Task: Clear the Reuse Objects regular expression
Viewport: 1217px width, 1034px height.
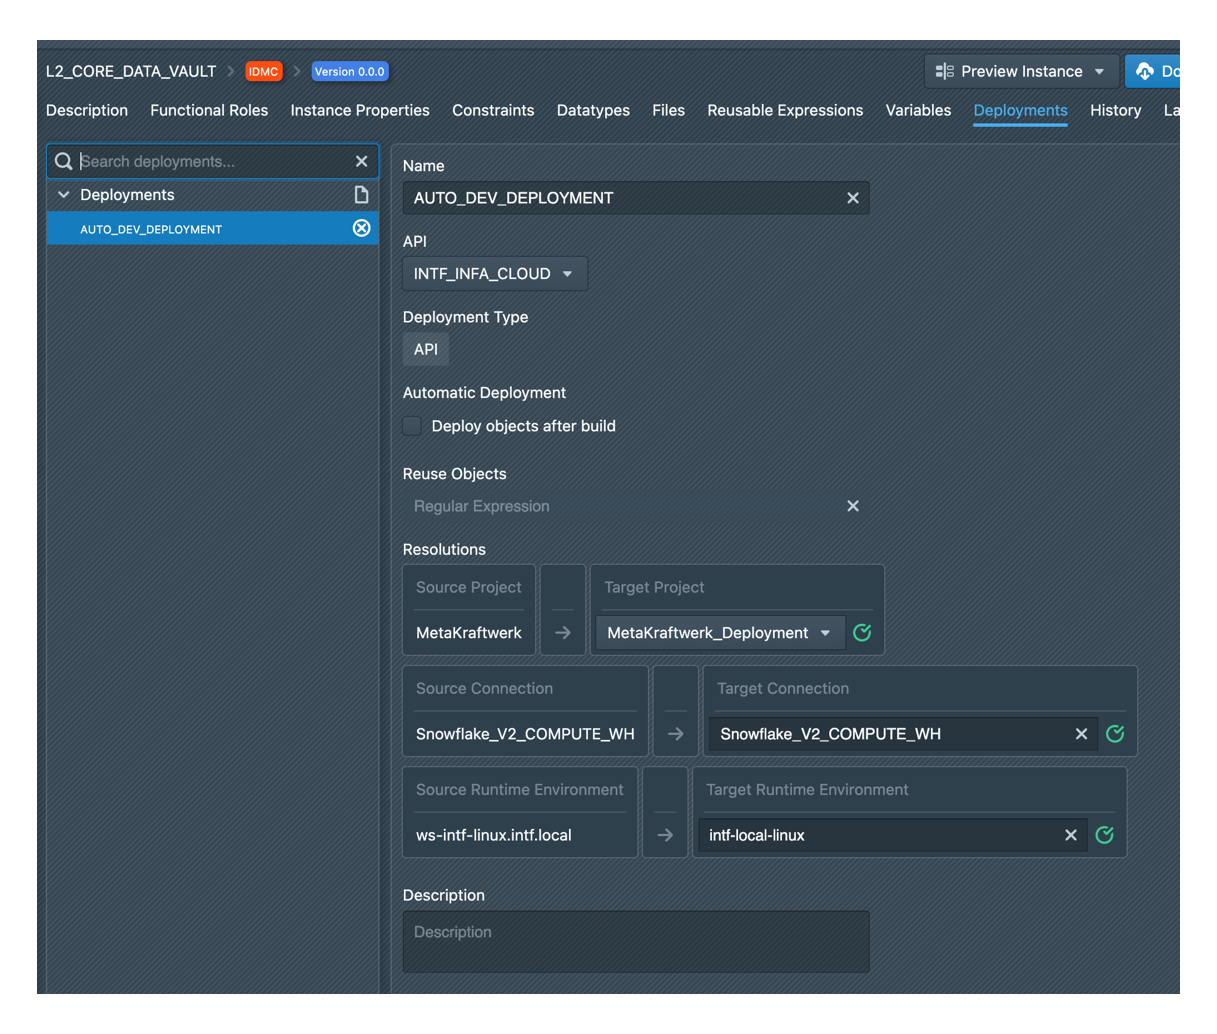Action: click(x=852, y=506)
